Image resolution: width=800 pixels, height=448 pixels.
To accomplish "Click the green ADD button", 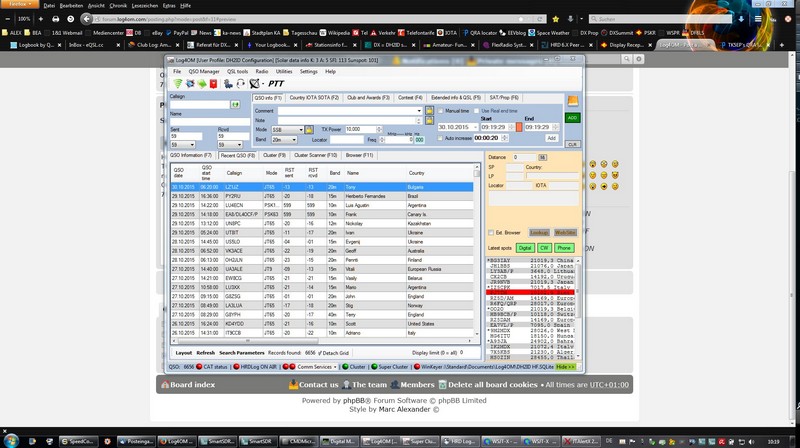I will click(572, 118).
